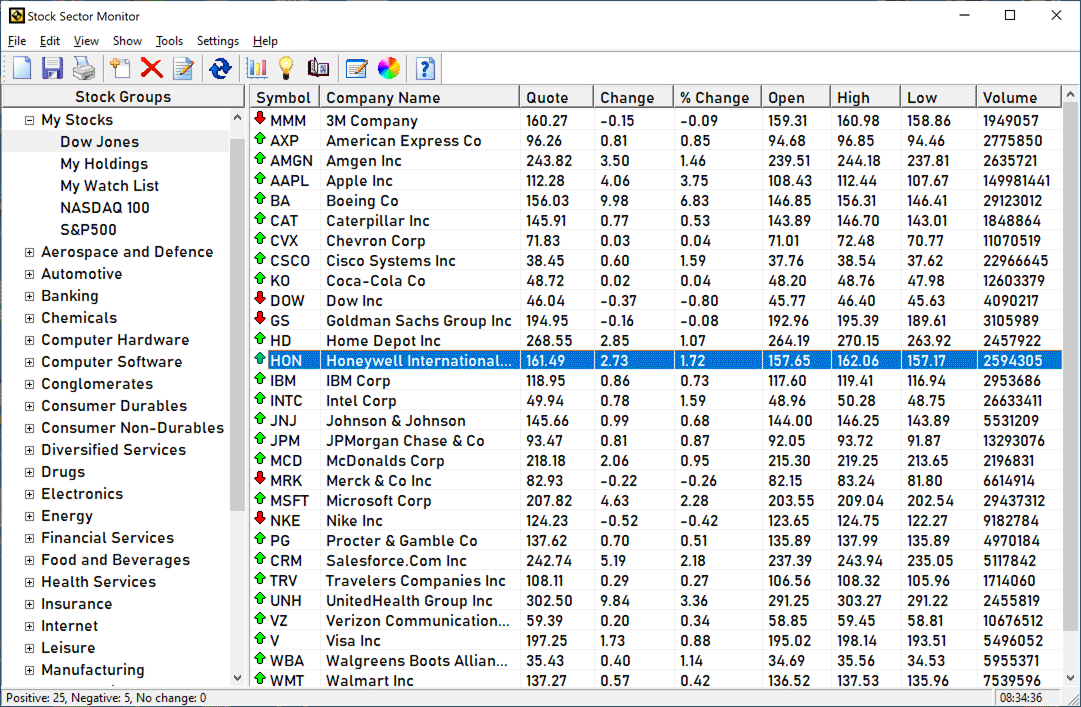The width and height of the screenshot is (1081, 707).
Task: Open the color wheel icon
Action: pyautogui.click(x=389, y=68)
